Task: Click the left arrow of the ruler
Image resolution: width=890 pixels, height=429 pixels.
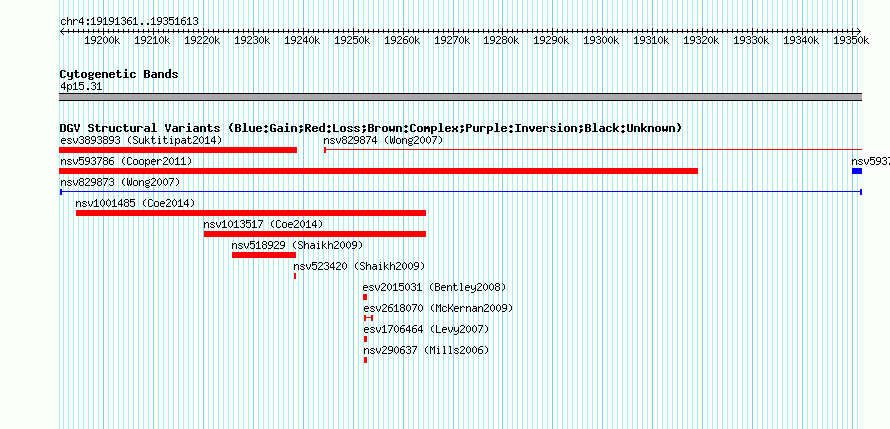Action: click(x=62, y=31)
